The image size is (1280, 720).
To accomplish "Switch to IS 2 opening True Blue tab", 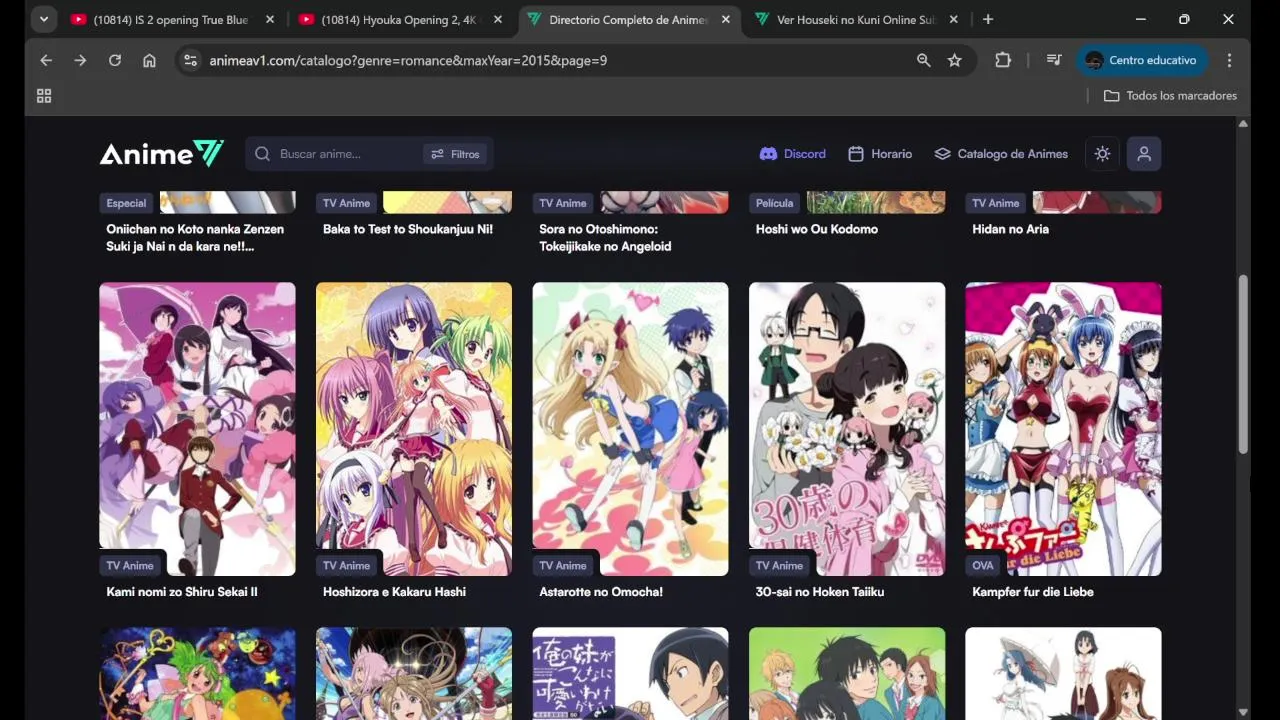I will (174, 19).
